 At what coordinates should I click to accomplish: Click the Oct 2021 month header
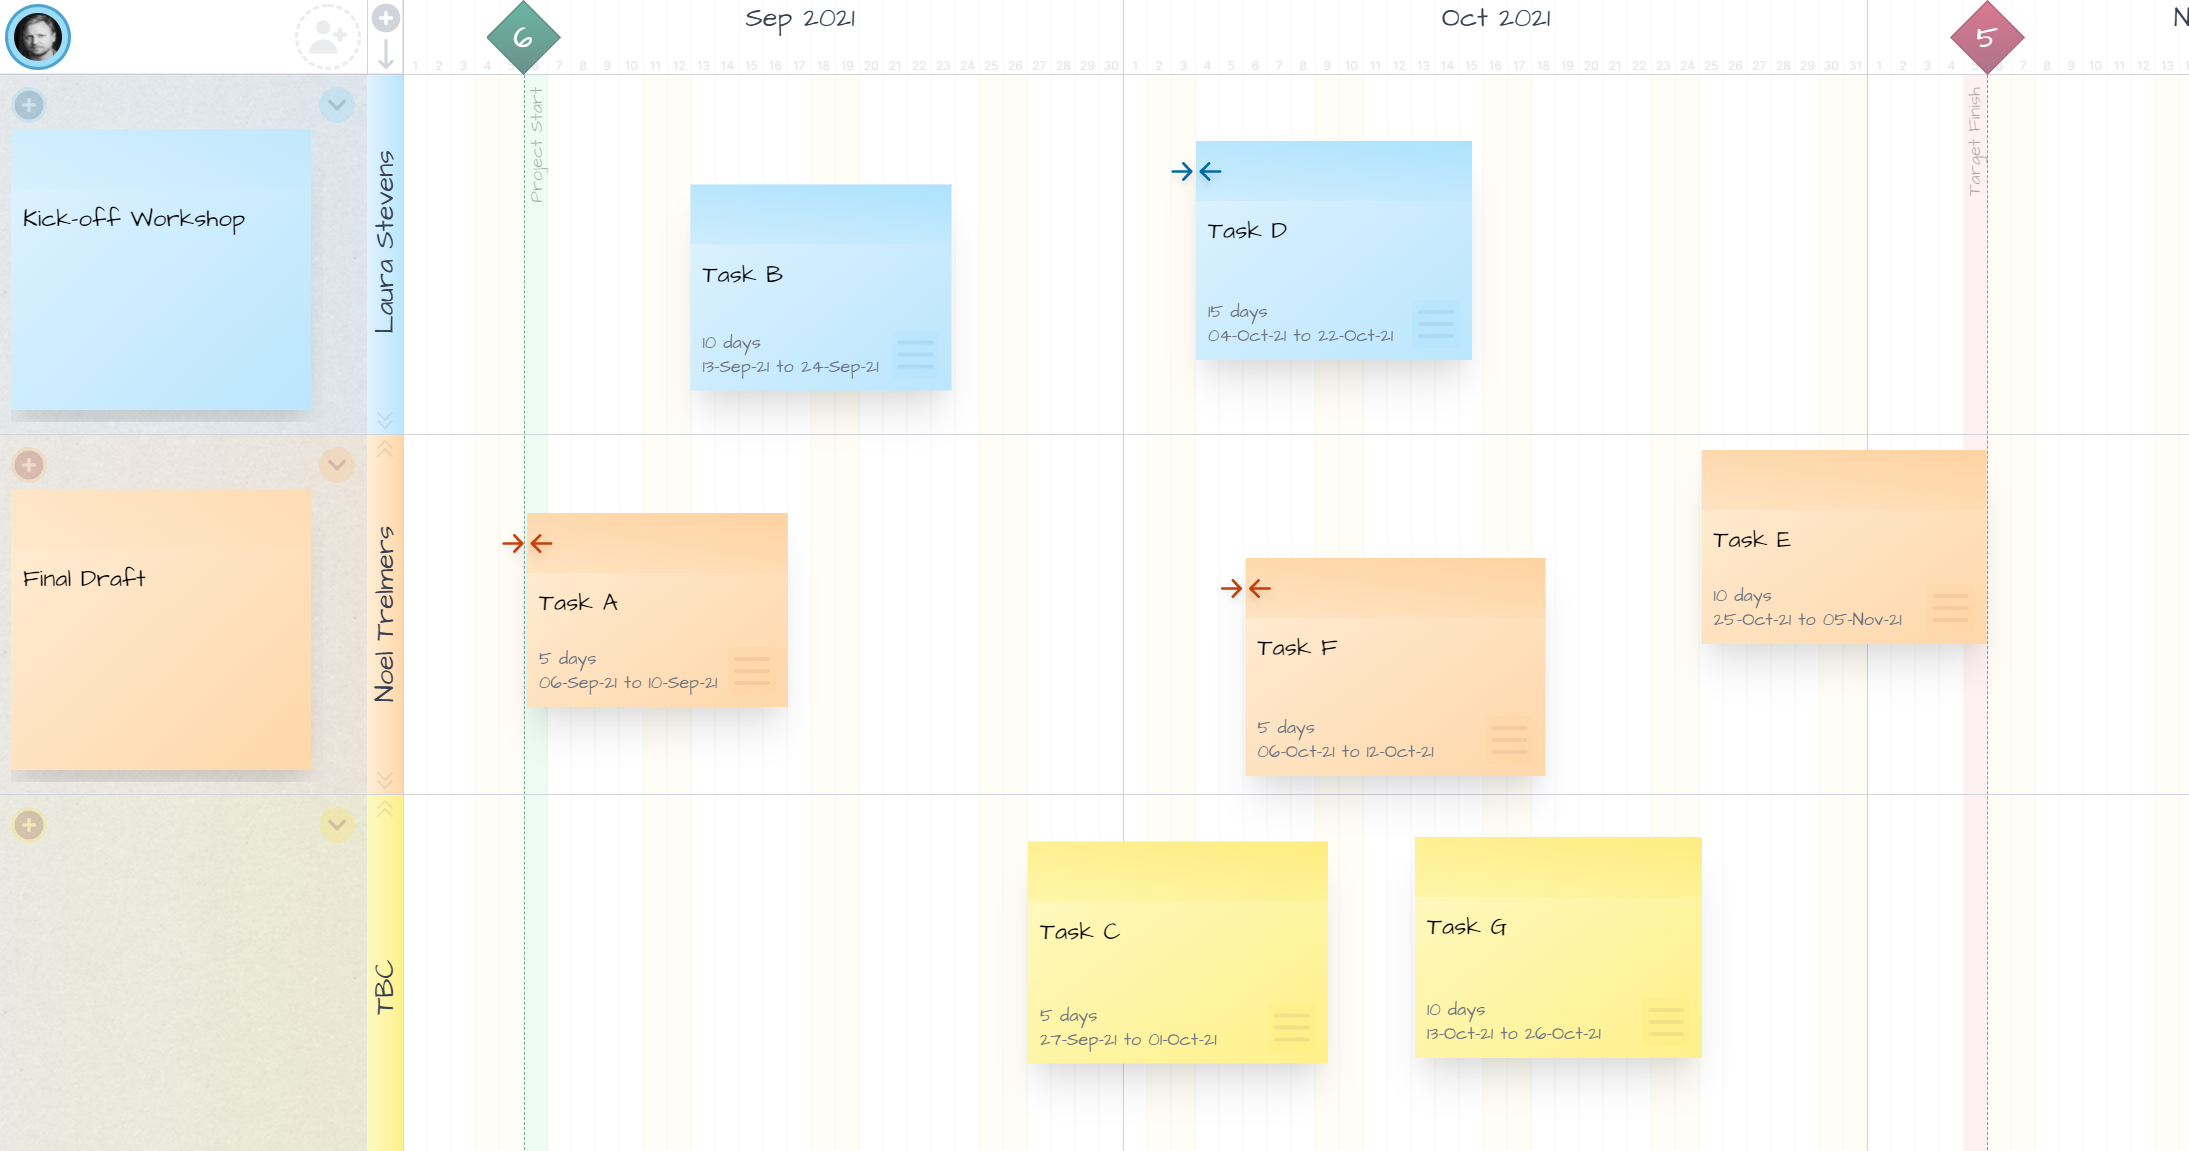coord(1497,17)
